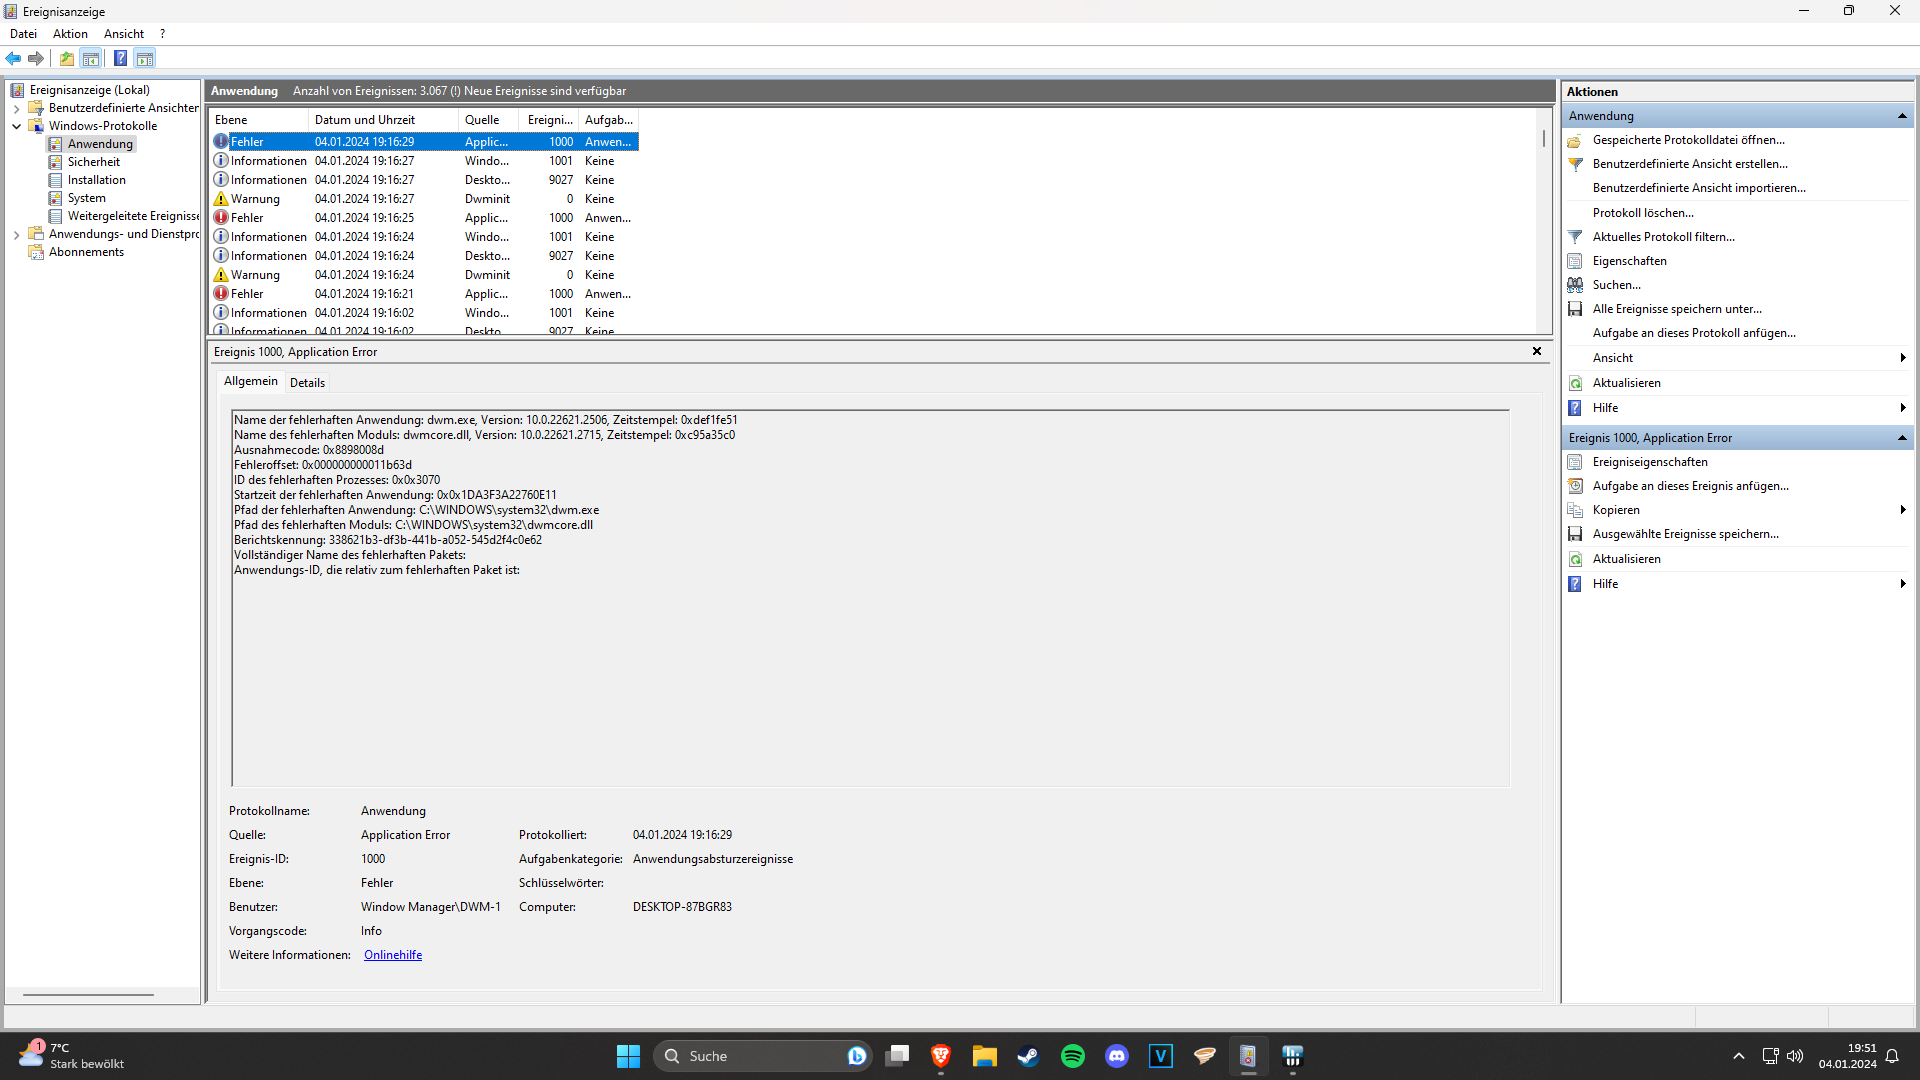This screenshot has width=1920, height=1080.
Task: Click the green Aktualisieren icon under Anwendung
Action: [1575, 383]
